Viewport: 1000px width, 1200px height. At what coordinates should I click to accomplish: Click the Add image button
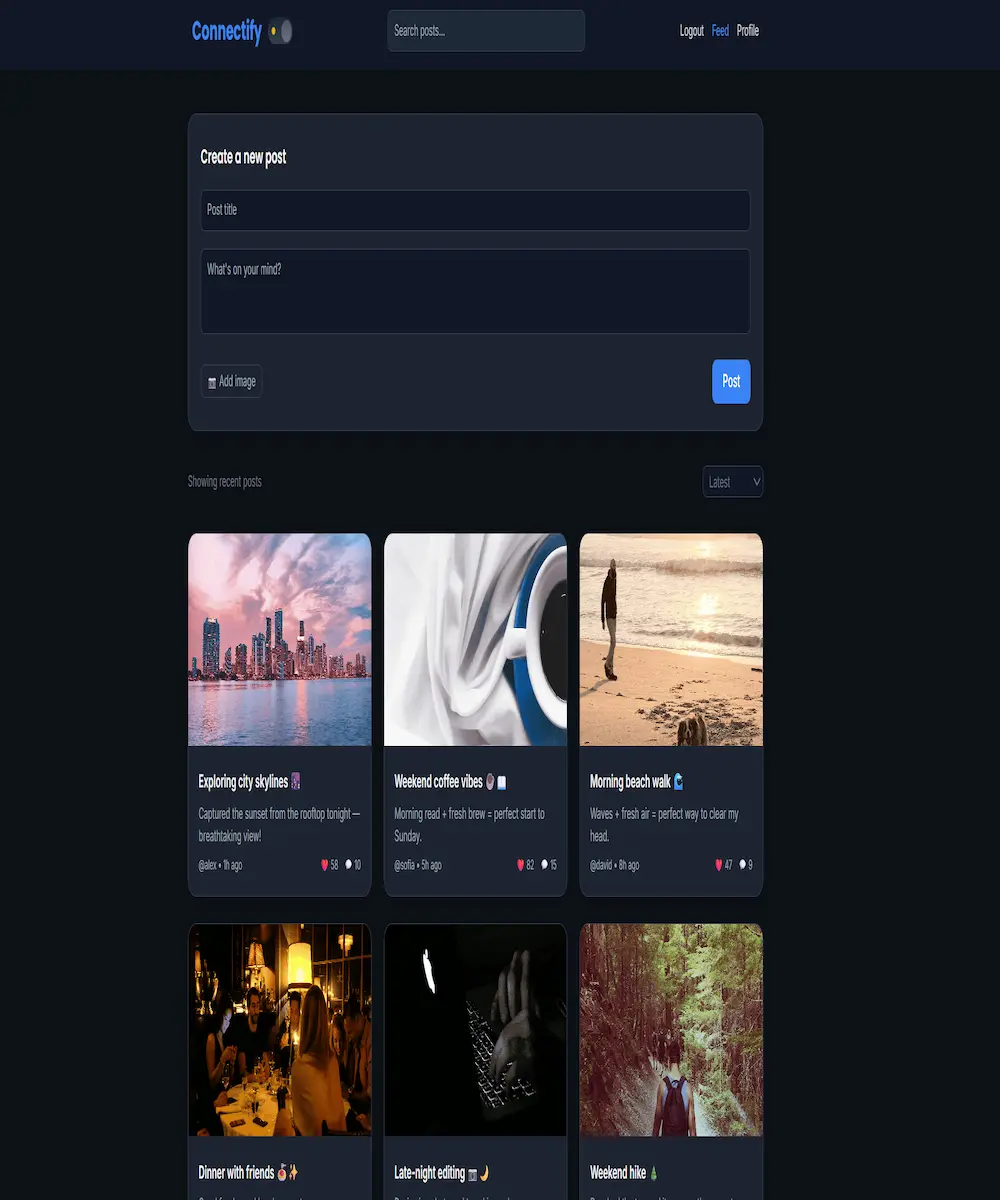[x=231, y=381]
